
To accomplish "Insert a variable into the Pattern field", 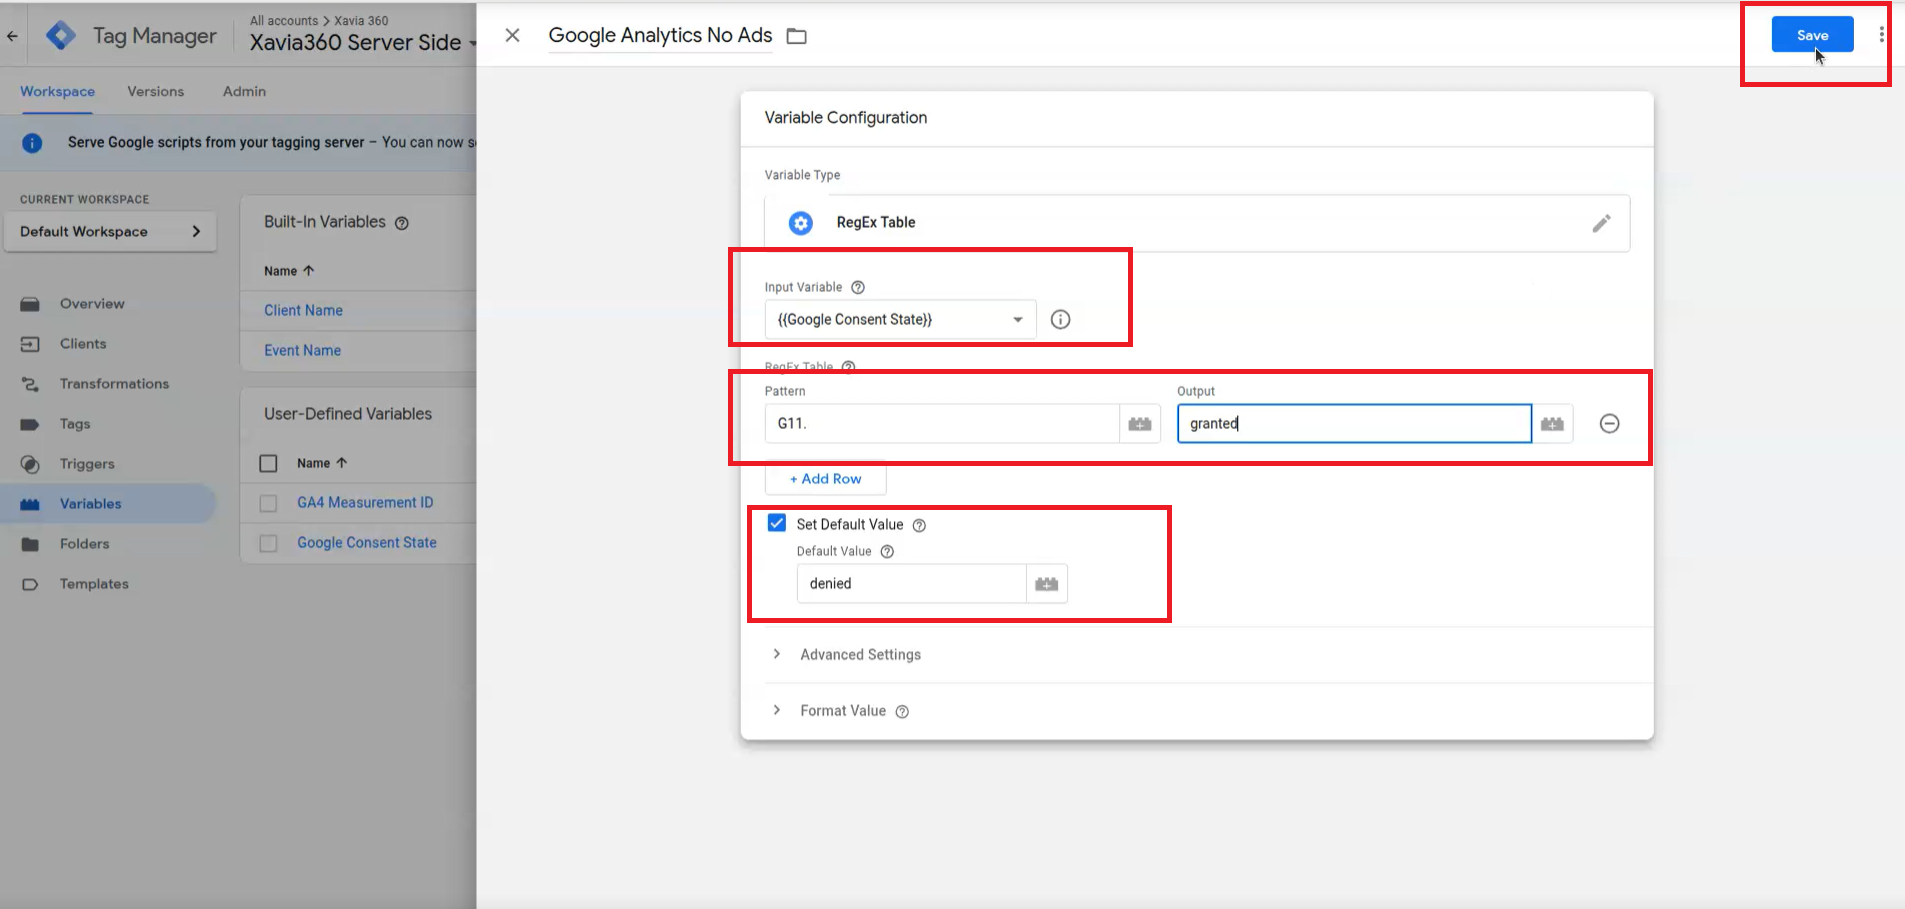I will click(x=1140, y=424).
